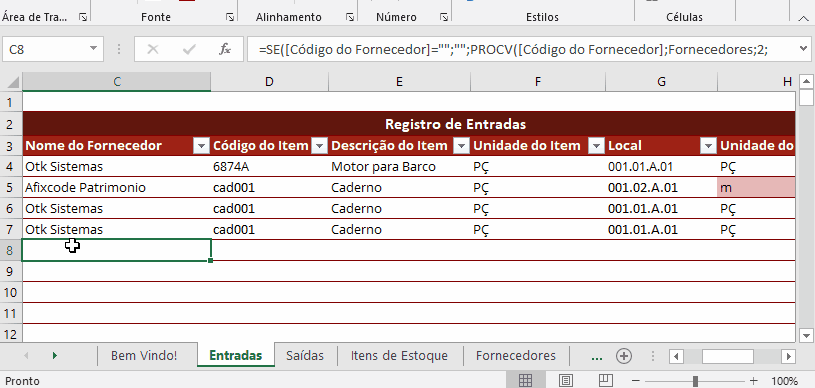Open the Área de Transferência dialog launcher
Screen dimensions: 815x388
coord(83,17)
